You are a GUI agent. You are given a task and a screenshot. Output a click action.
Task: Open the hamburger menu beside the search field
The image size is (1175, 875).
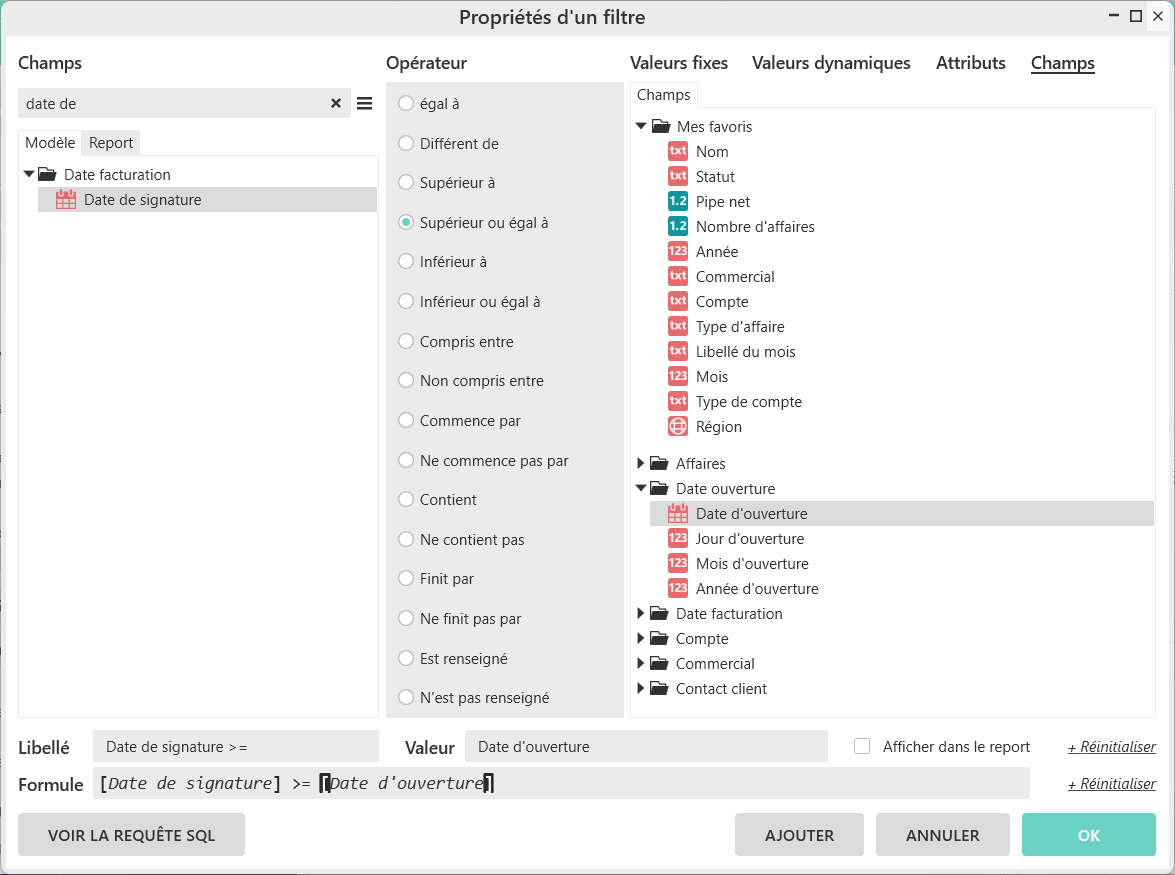coord(365,104)
